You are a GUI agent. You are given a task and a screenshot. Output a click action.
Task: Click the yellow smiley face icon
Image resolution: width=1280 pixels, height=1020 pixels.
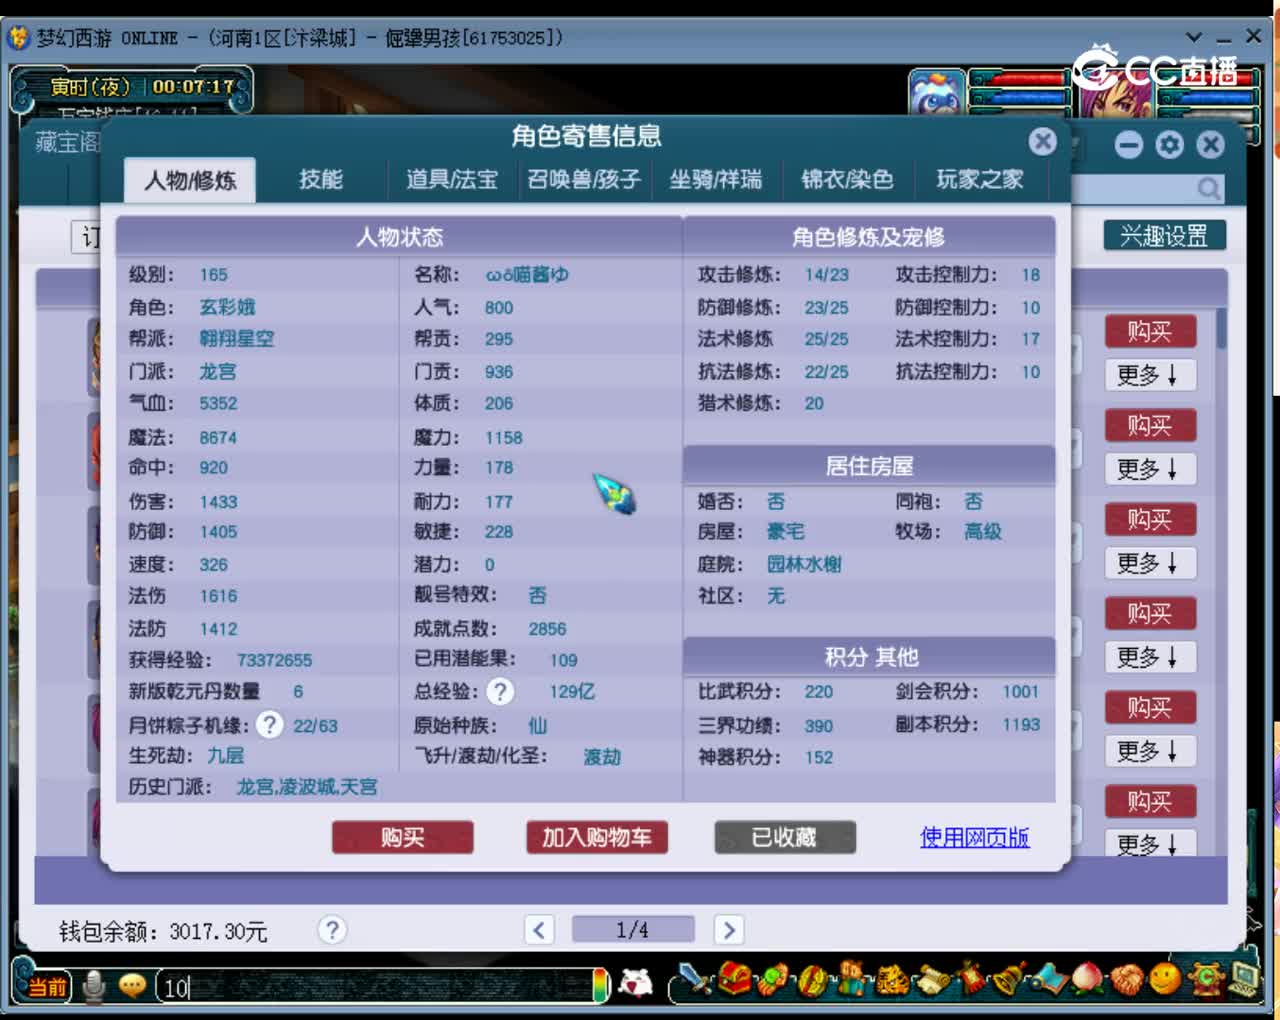coord(1165,978)
